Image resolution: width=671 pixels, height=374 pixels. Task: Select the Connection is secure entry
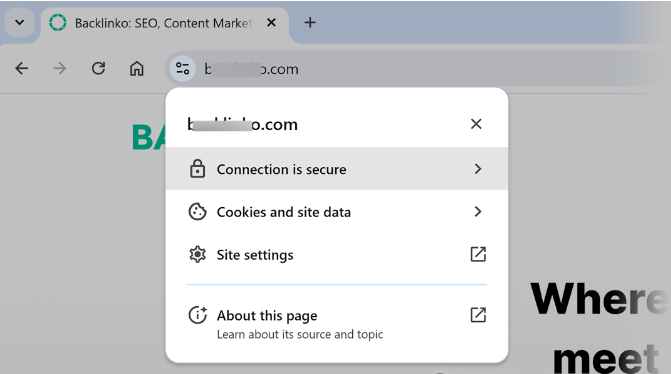point(337,169)
